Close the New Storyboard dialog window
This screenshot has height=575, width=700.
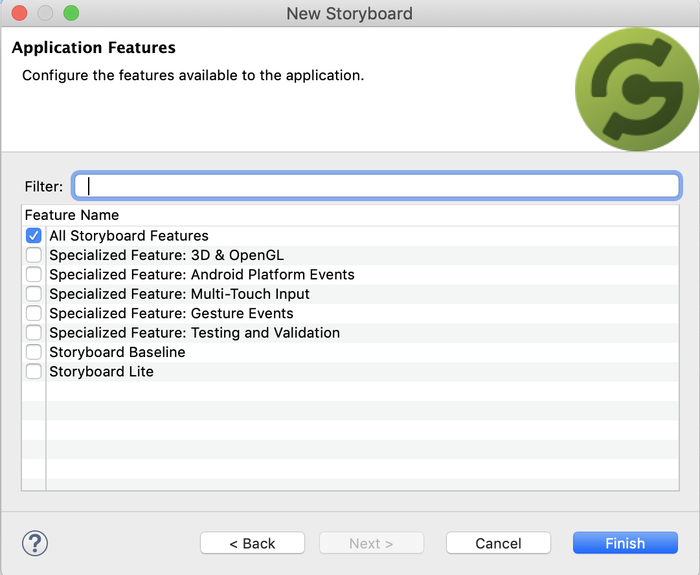(x=19, y=13)
